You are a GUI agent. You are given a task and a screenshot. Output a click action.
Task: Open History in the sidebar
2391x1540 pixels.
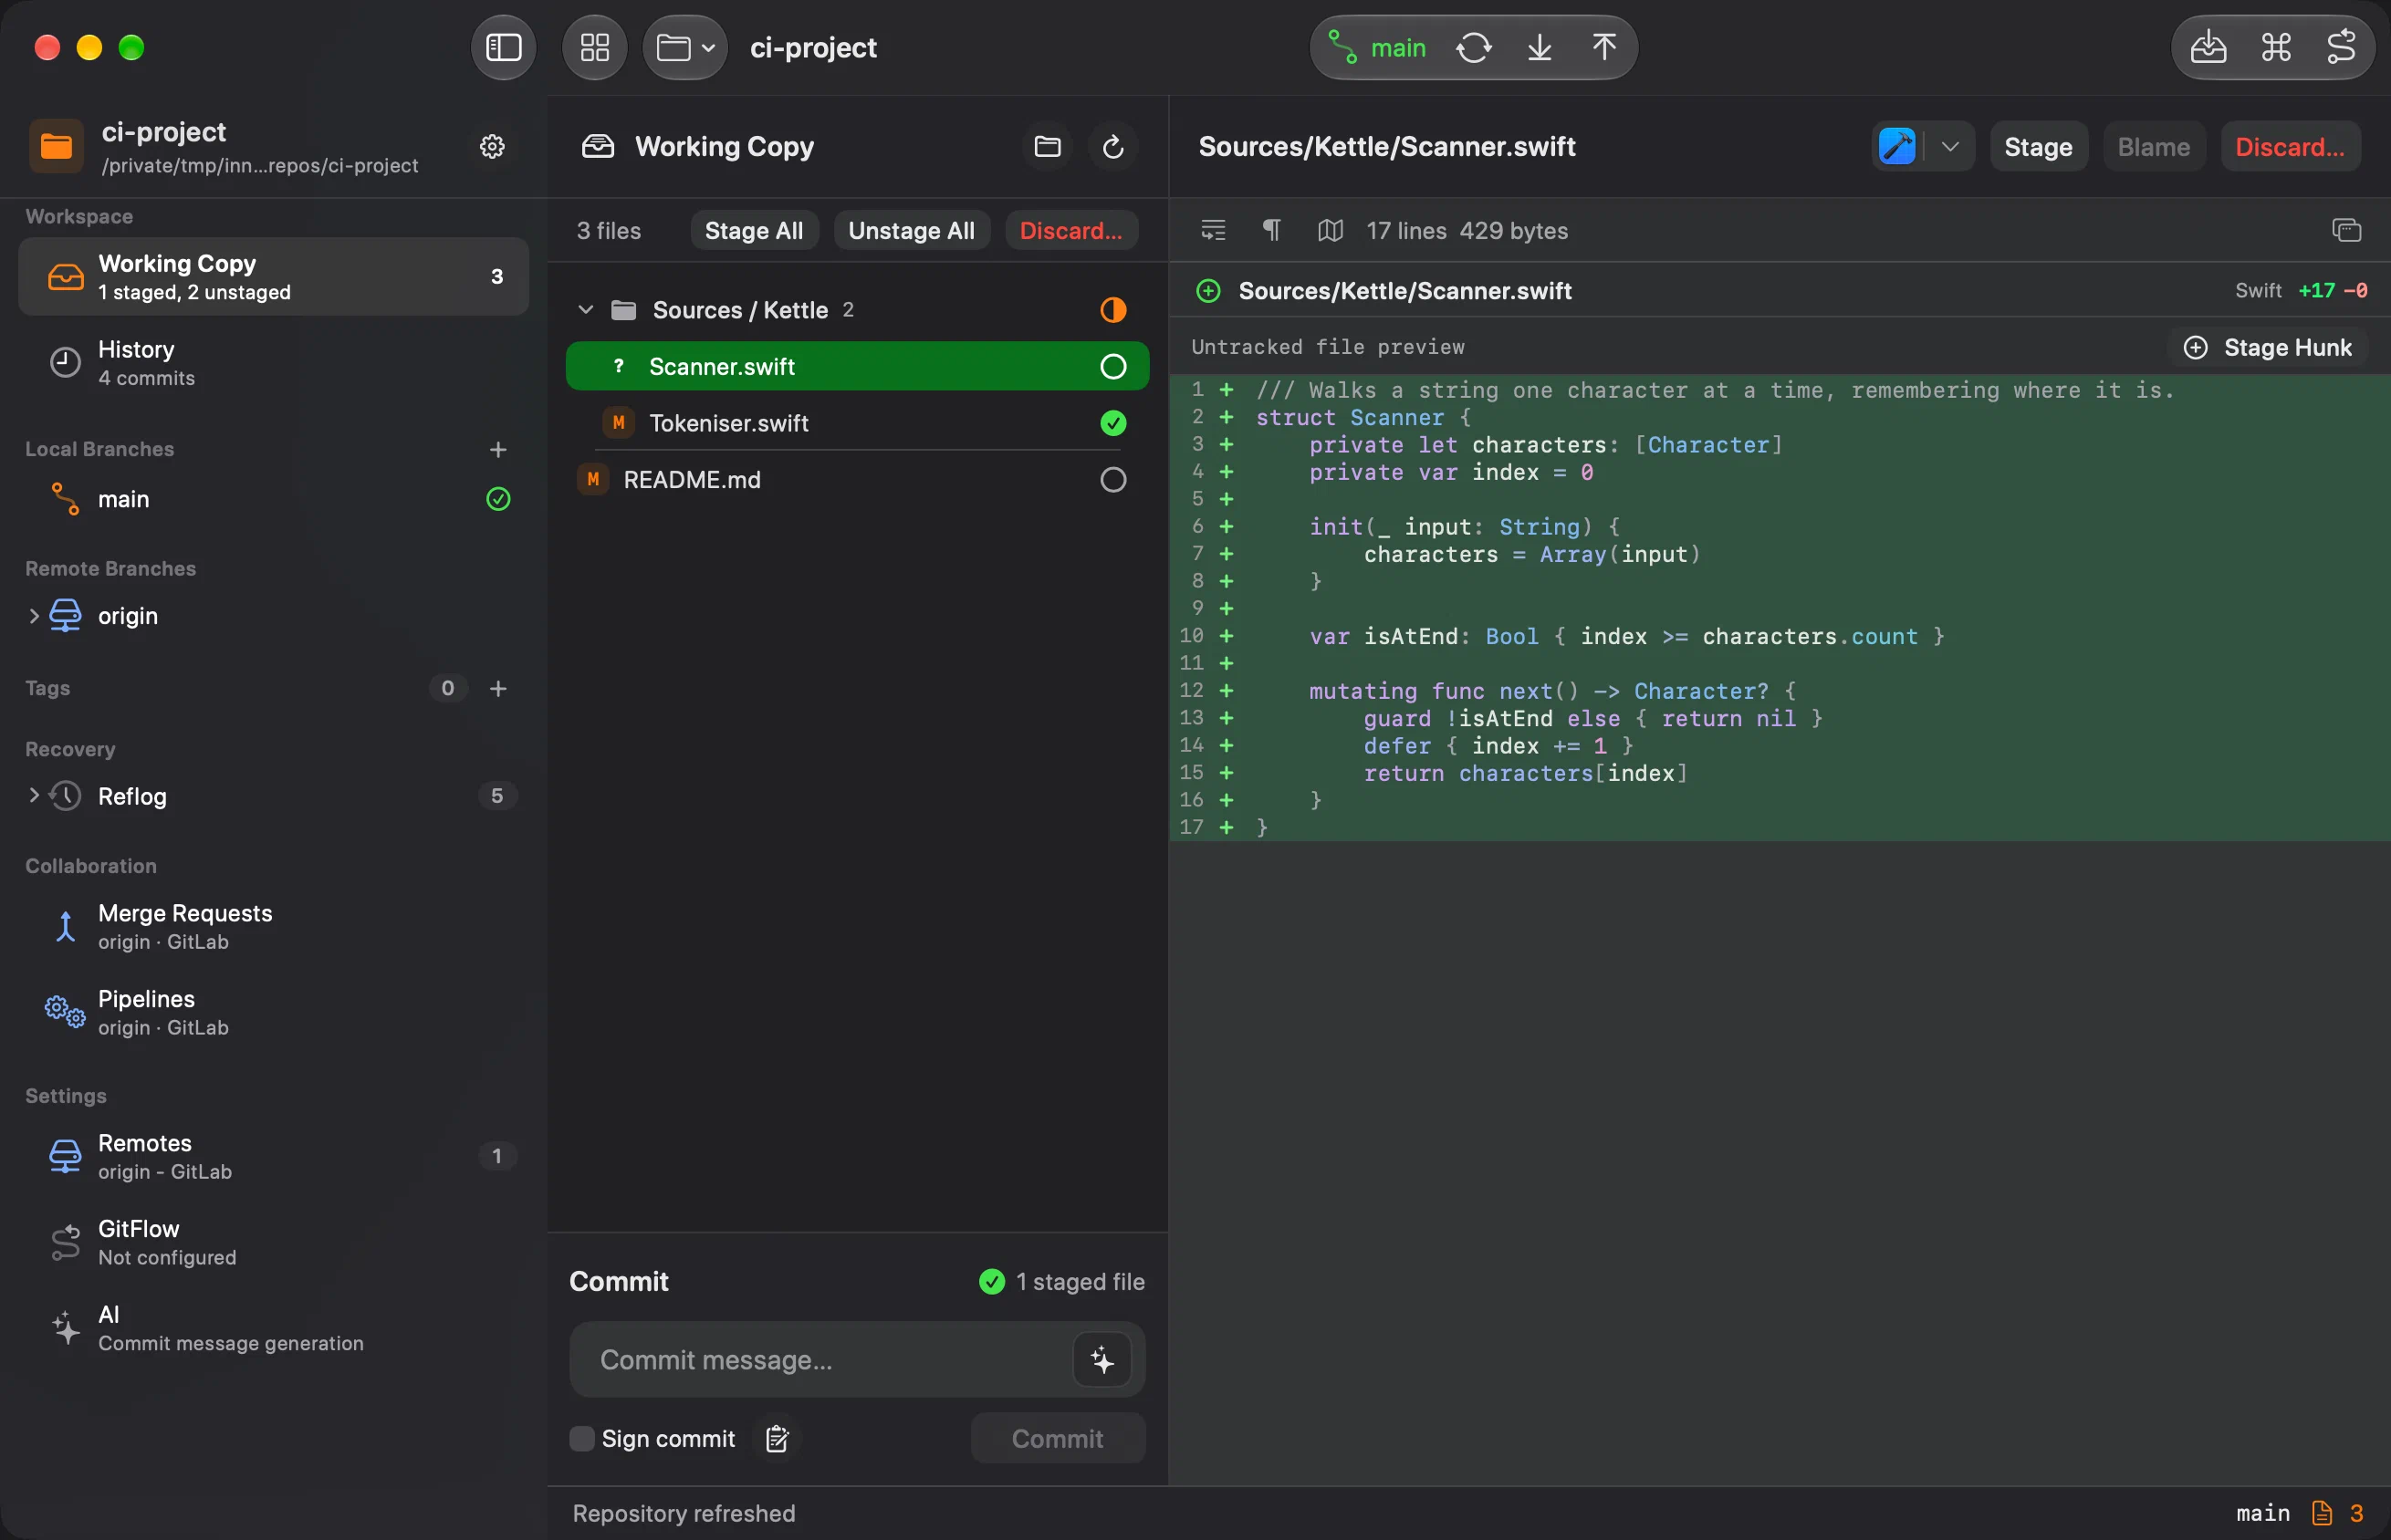(273, 362)
